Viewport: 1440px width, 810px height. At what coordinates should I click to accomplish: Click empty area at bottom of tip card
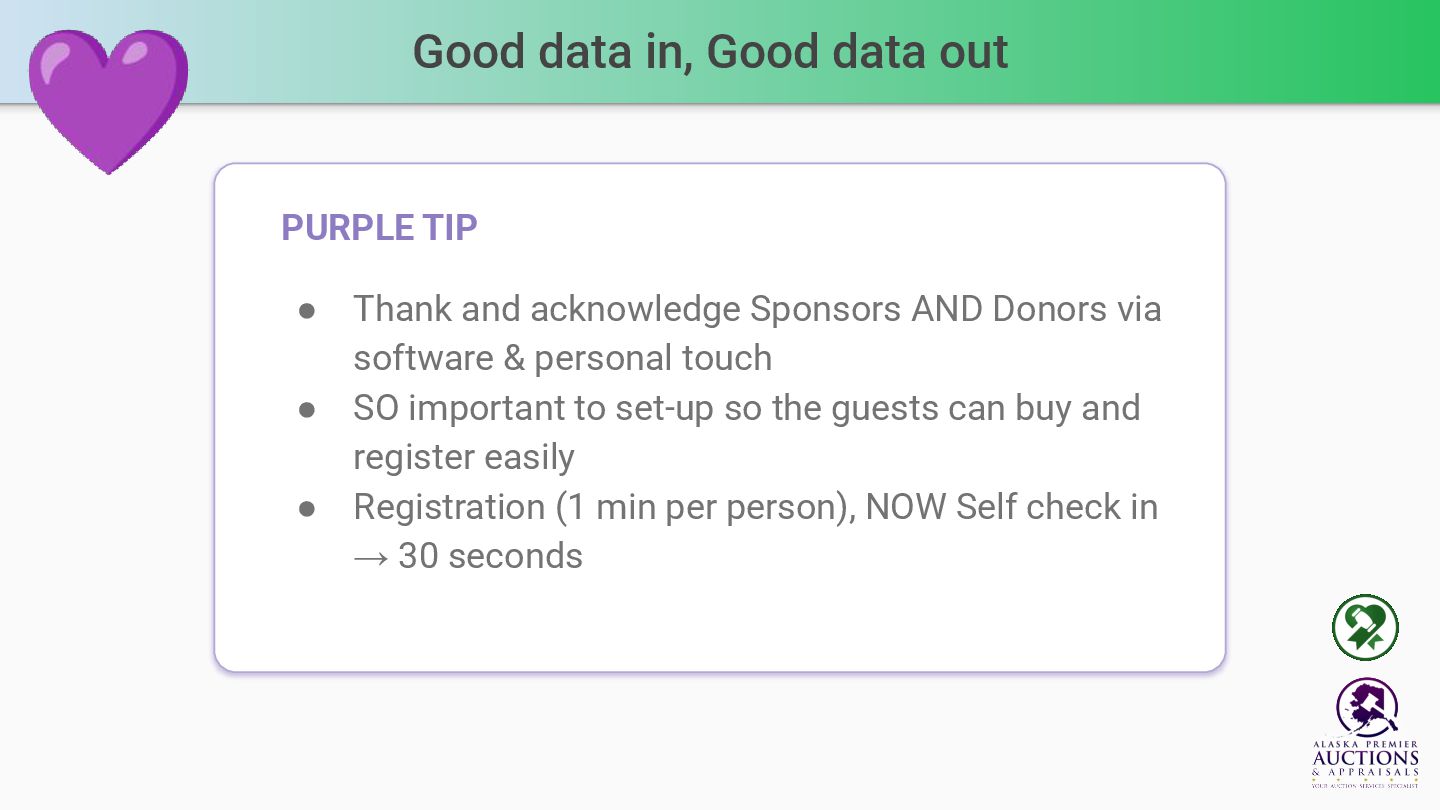click(720, 625)
